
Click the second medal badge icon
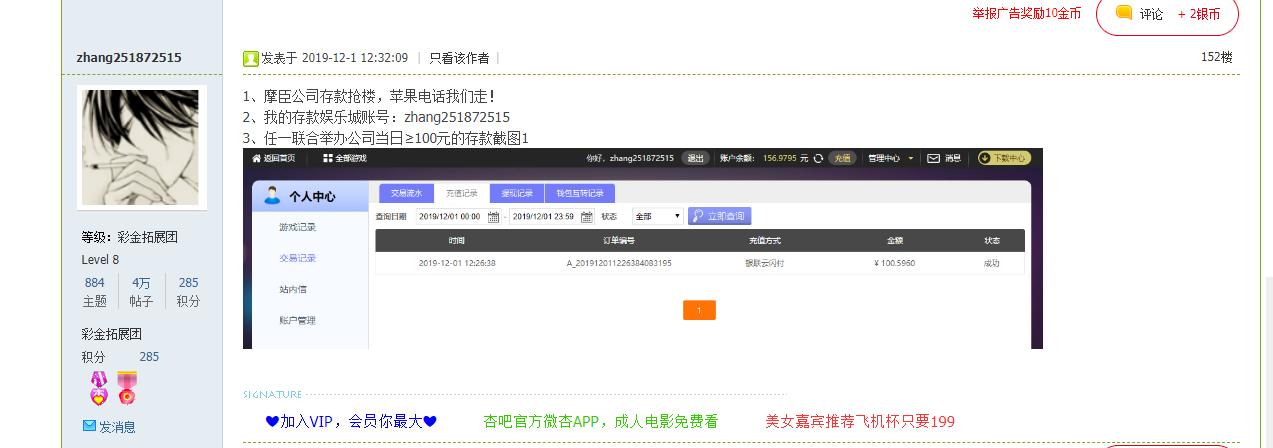point(126,387)
